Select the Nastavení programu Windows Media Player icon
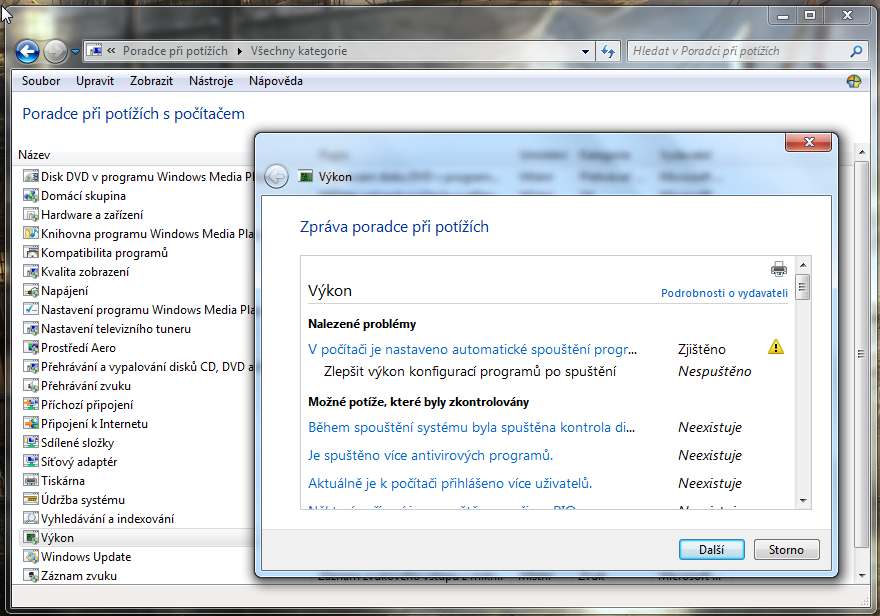The height and width of the screenshot is (616, 880). (x=31, y=310)
